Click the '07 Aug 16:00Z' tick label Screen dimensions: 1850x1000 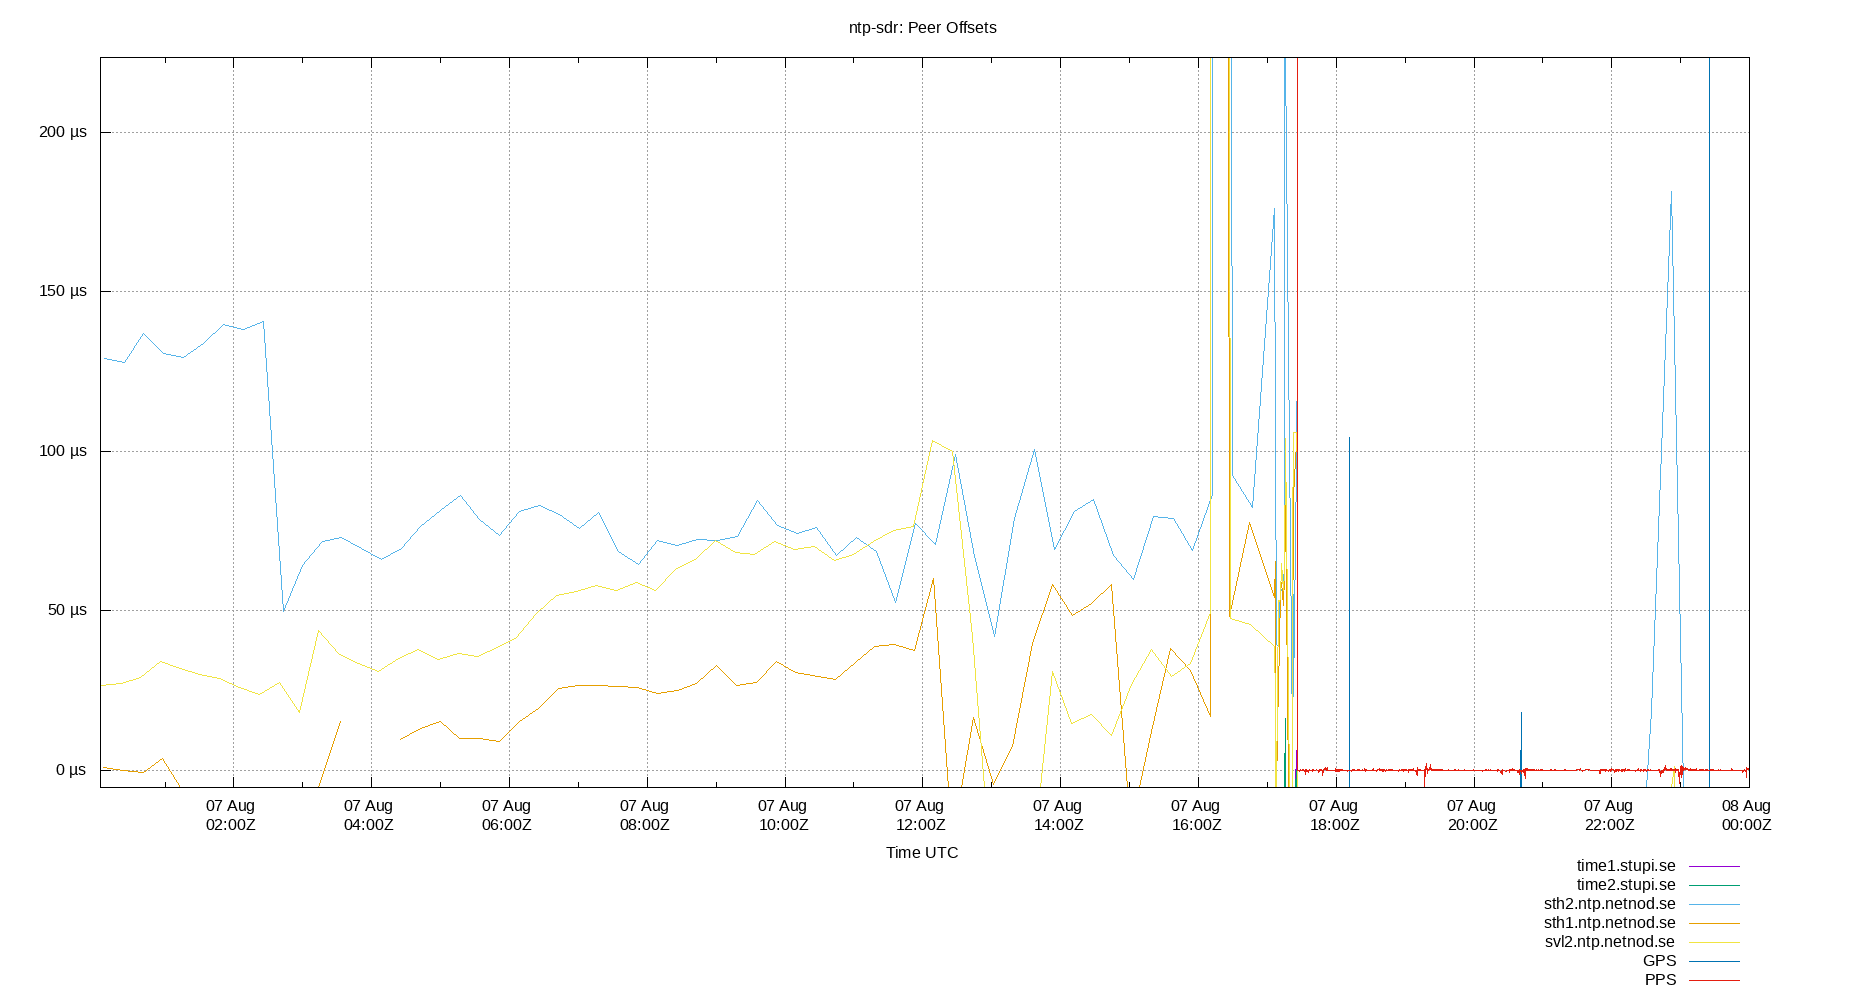point(1196,815)
